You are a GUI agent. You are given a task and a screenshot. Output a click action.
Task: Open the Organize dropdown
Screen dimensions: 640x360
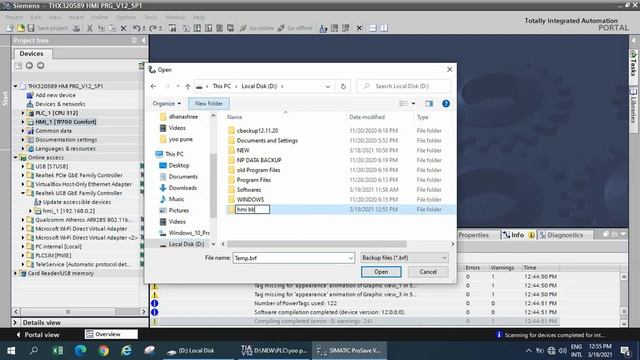[x=167, y=104]
